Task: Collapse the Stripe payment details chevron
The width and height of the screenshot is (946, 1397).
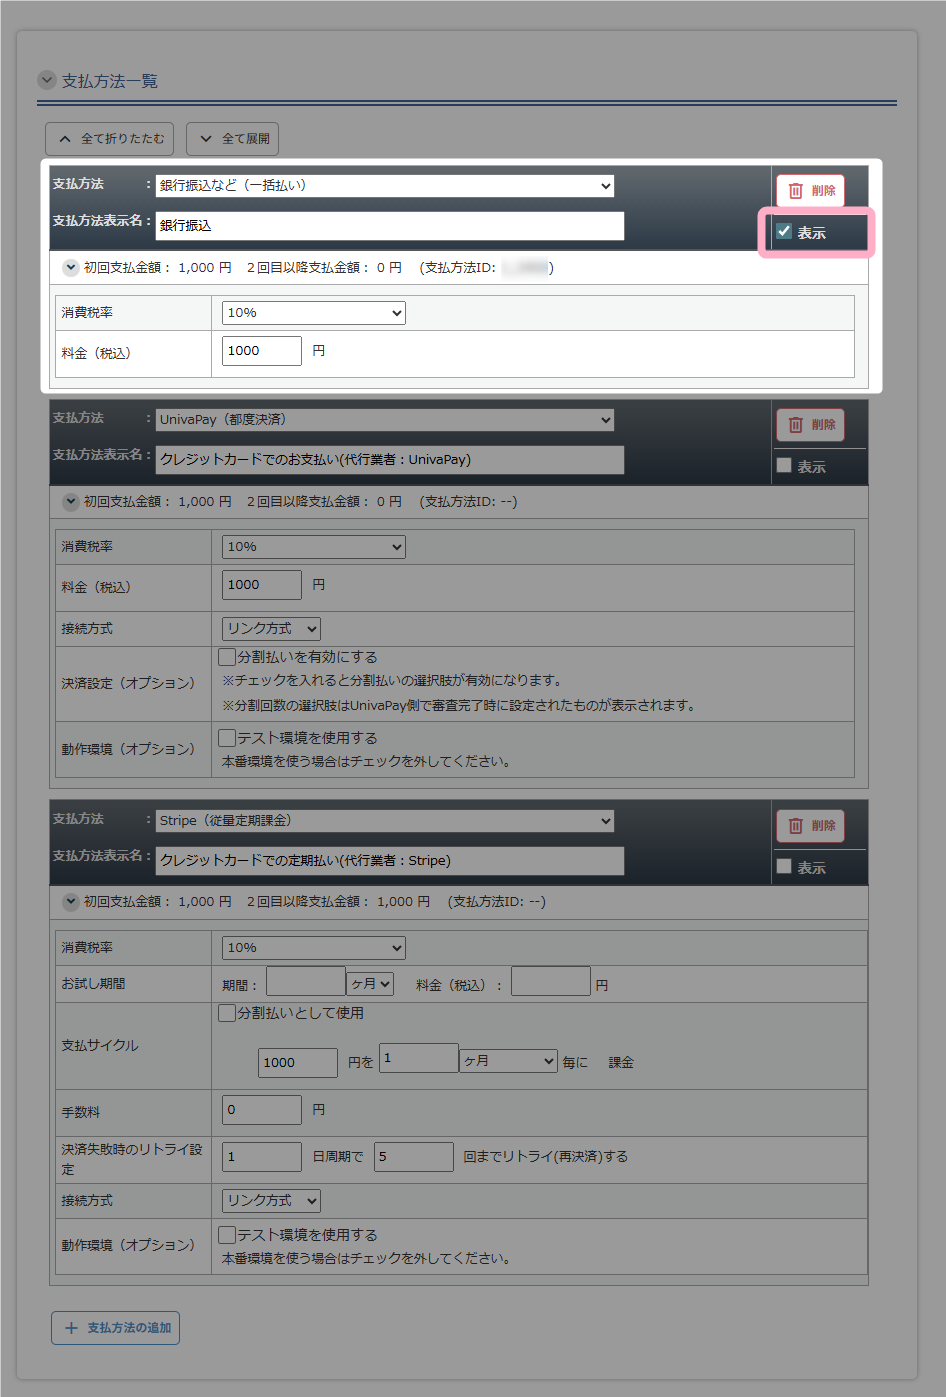Action: 71,902
